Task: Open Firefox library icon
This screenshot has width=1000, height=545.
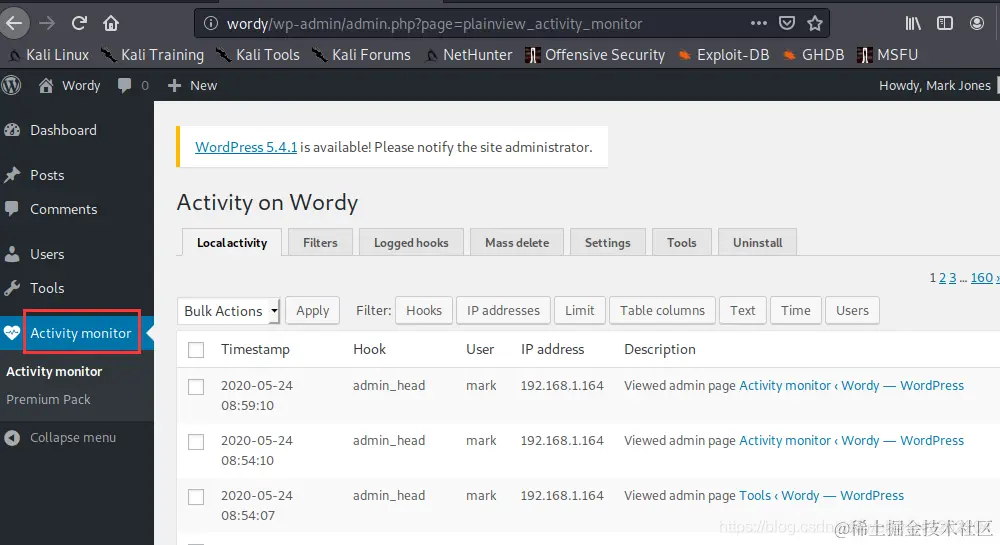Action: click(x=913, y=24)
